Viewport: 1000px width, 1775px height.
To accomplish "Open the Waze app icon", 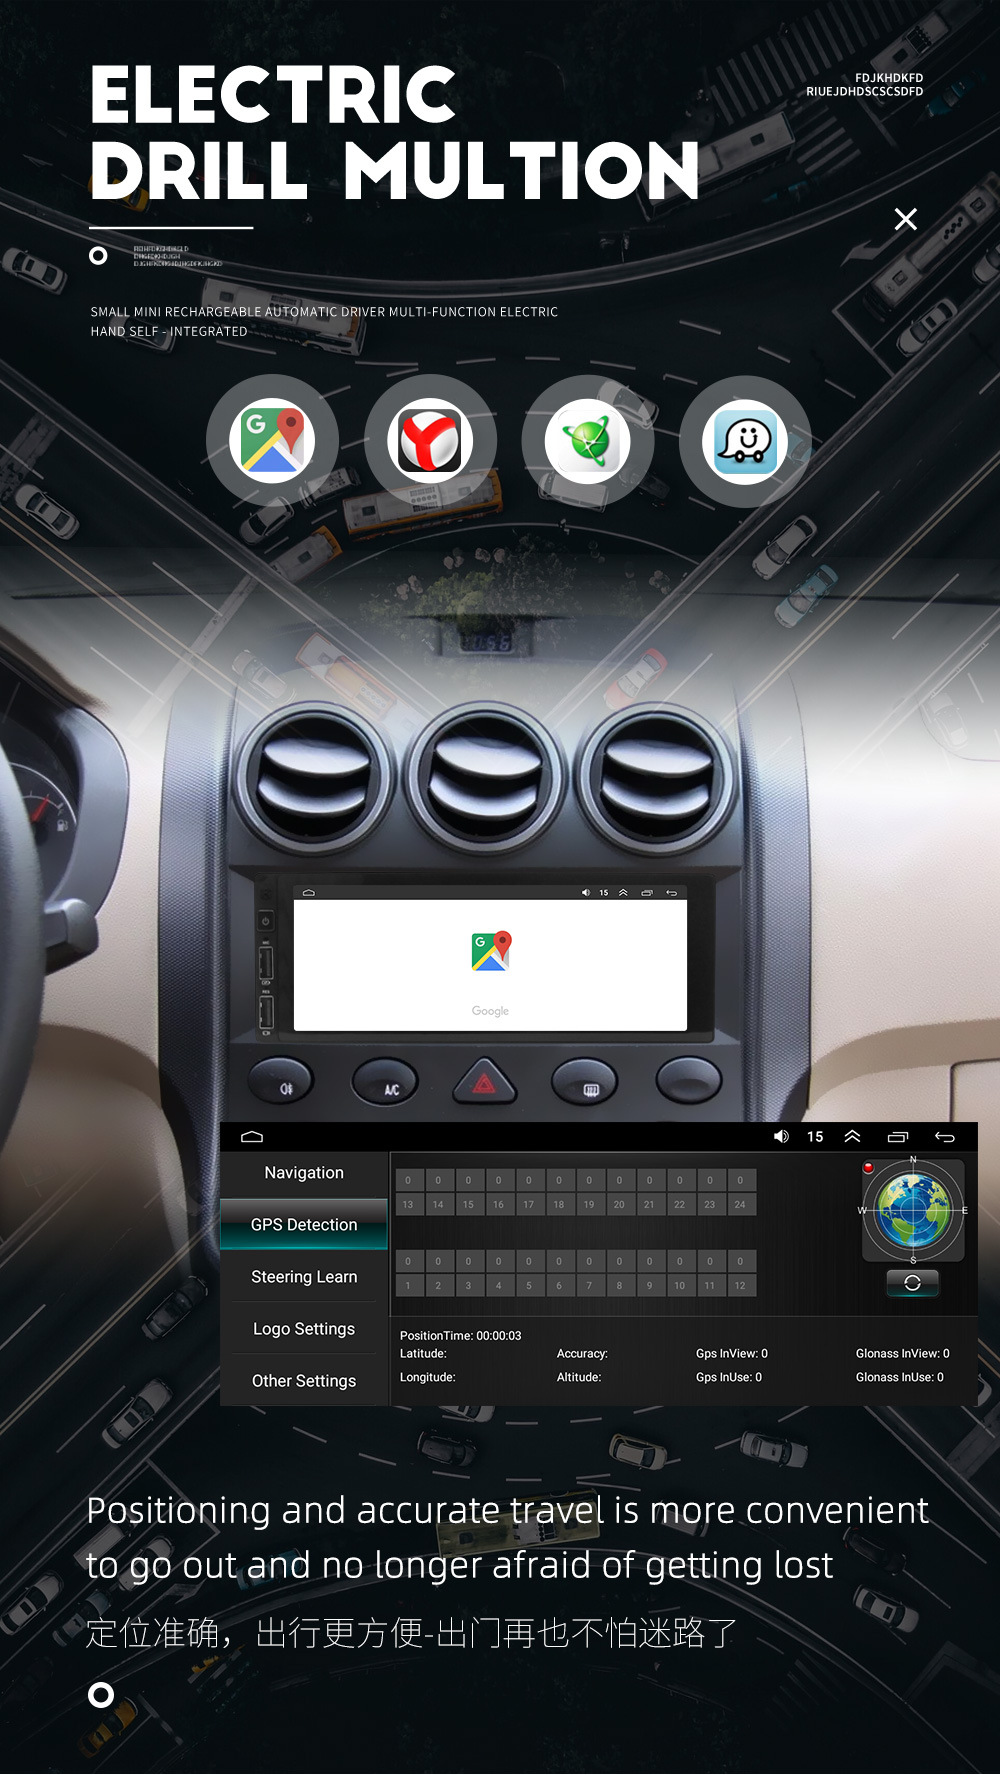I will (745, 441).
